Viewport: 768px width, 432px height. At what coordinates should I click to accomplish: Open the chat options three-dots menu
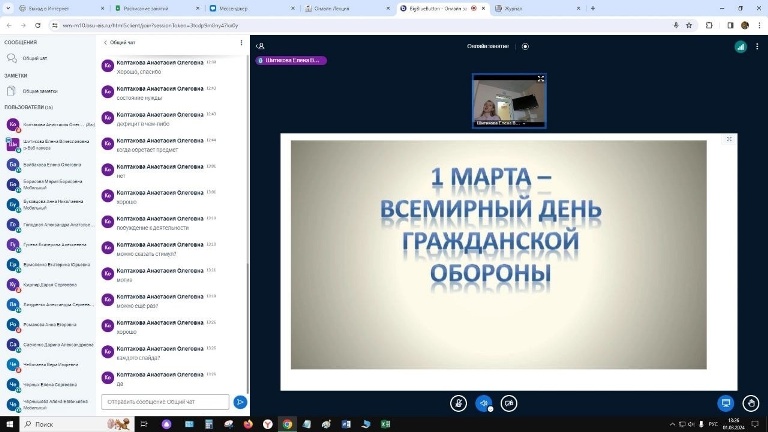(241, 43)
